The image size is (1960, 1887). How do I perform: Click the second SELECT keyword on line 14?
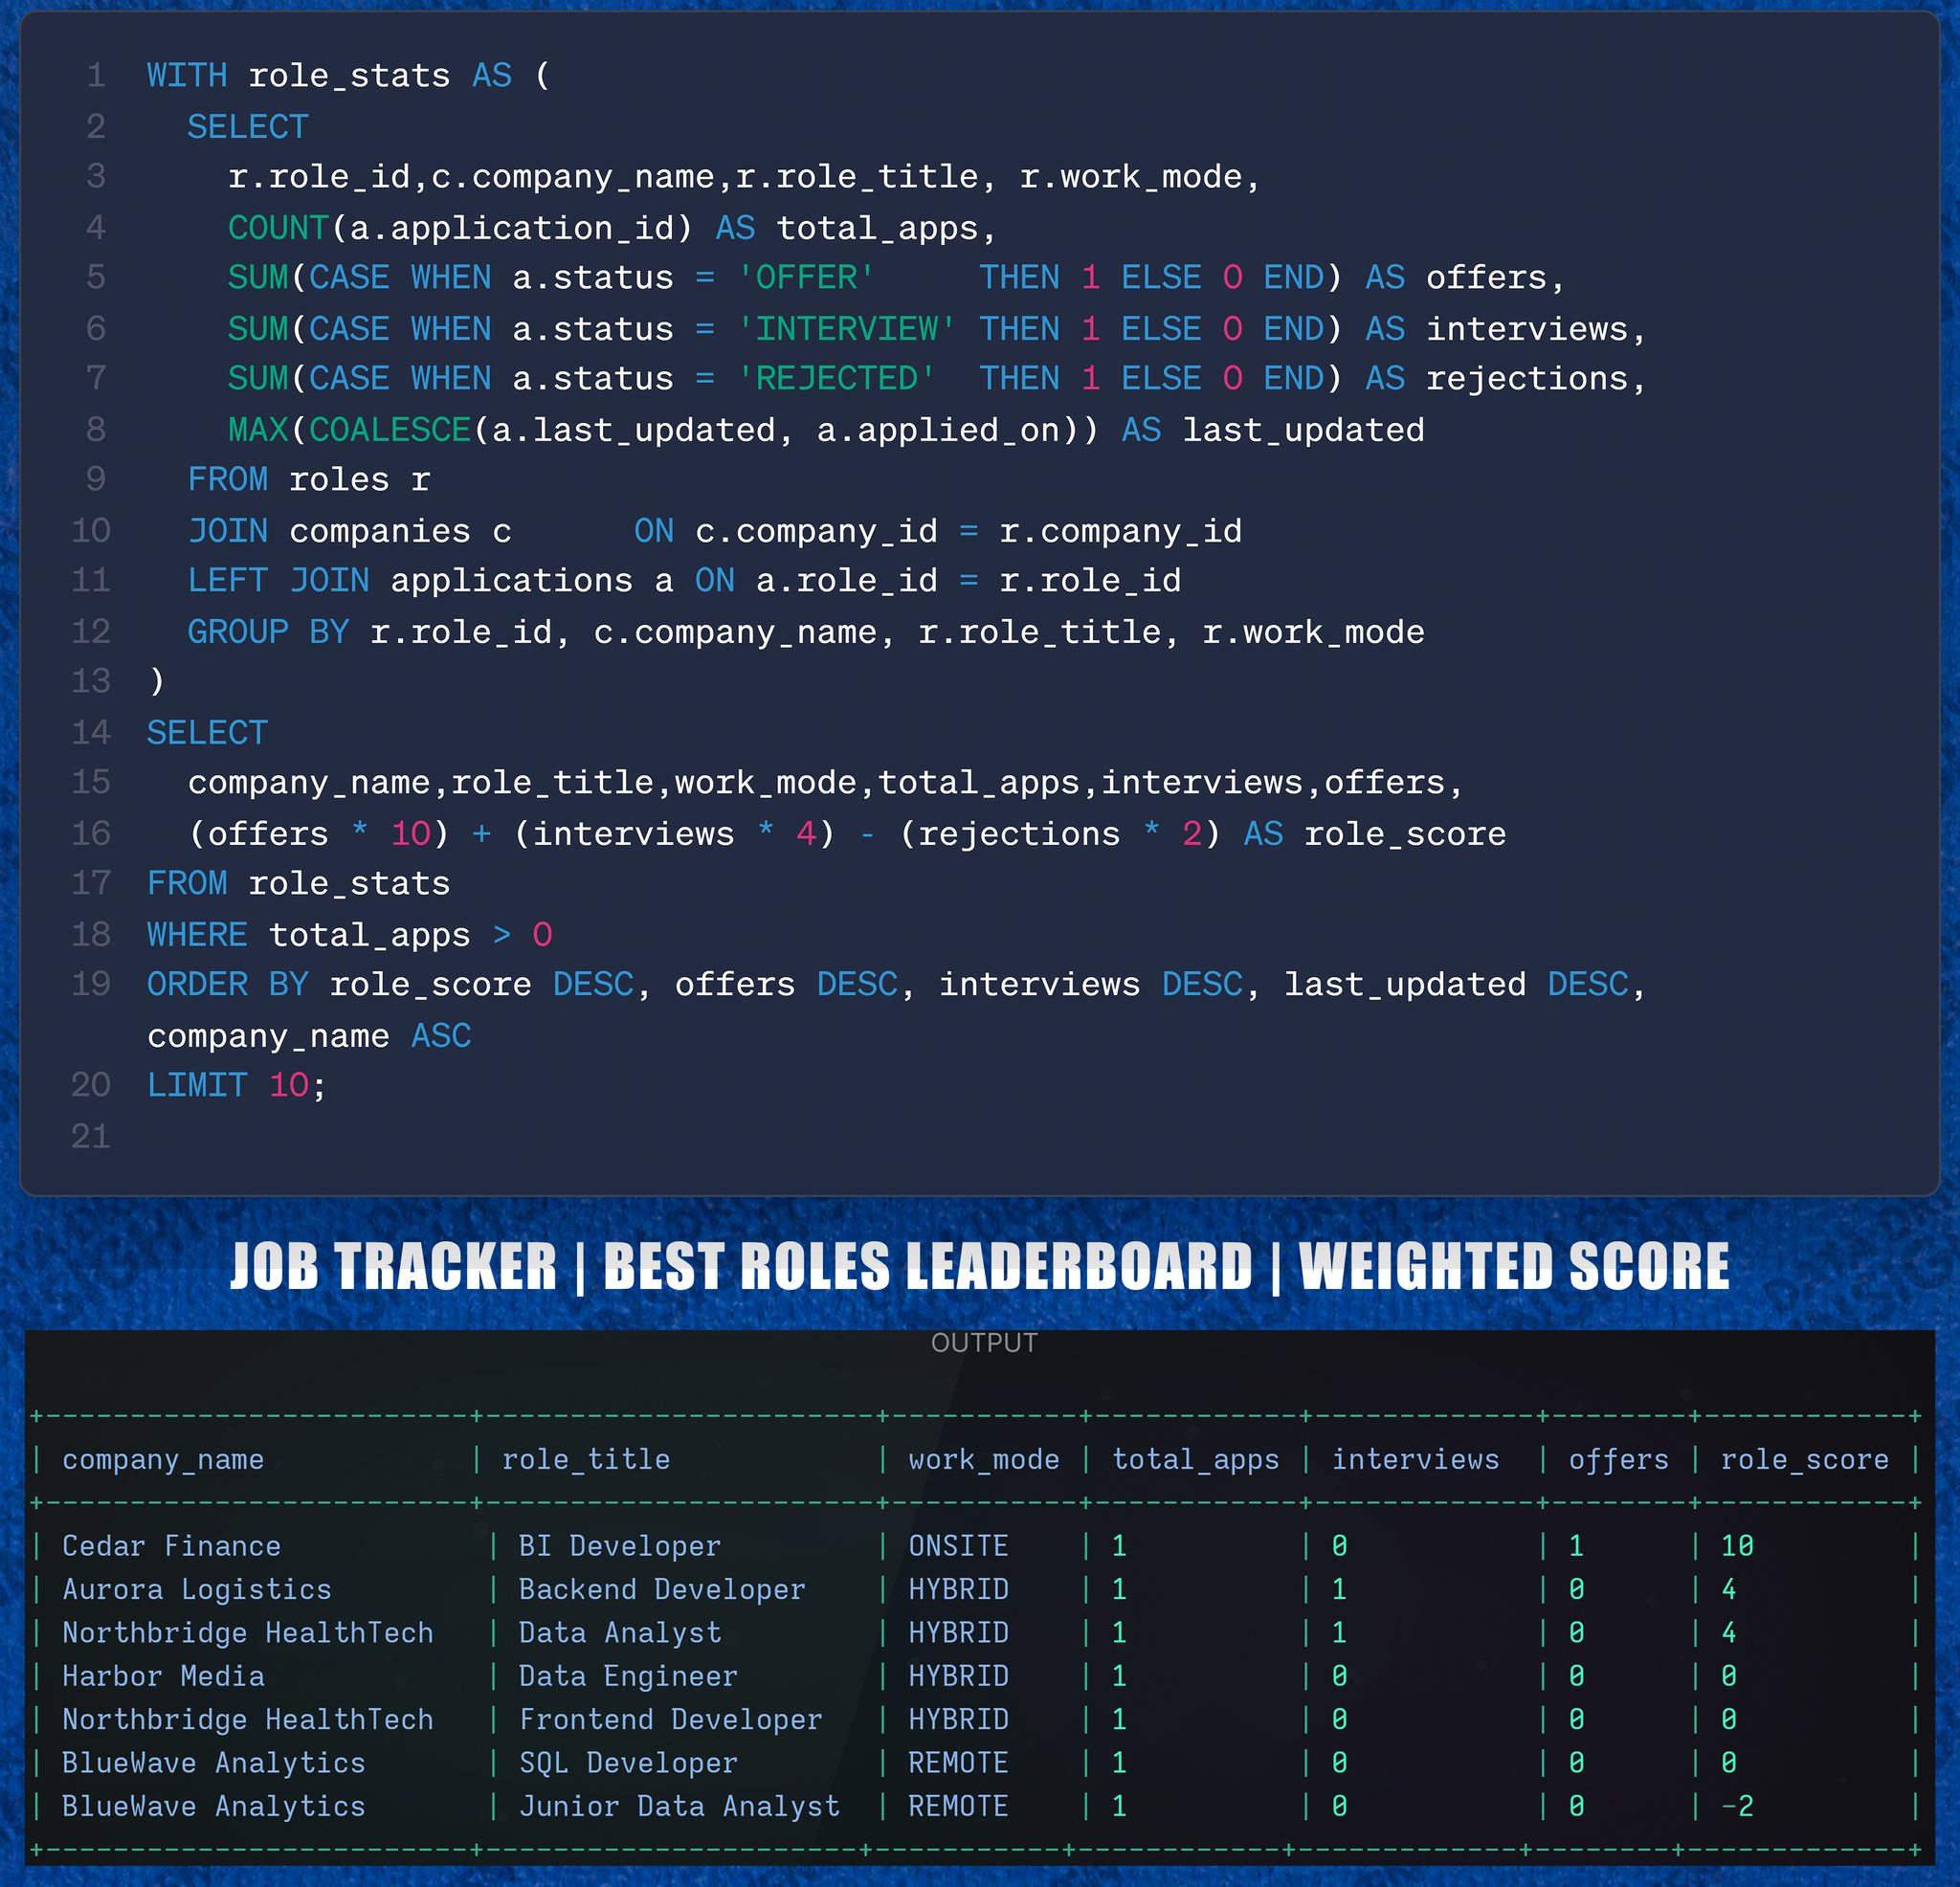pyautogui.click(x=207, y=733)
